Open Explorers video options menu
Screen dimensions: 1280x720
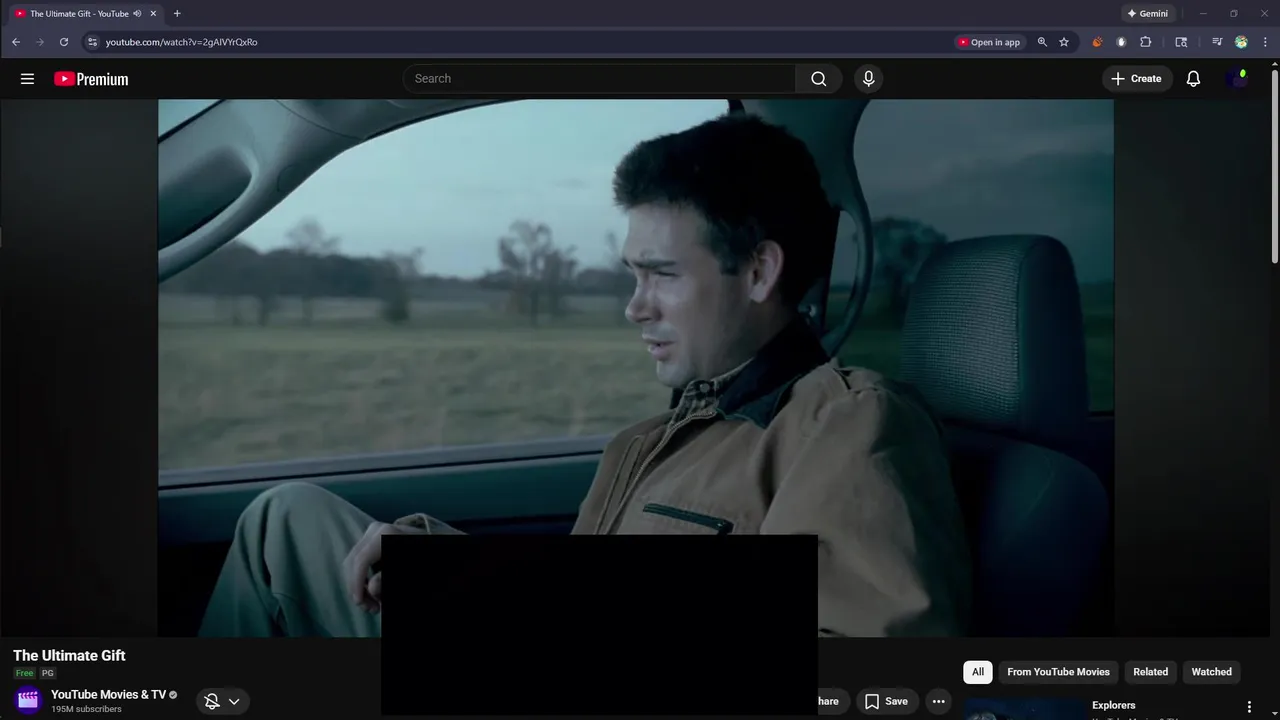click(x=1249, y=707)
